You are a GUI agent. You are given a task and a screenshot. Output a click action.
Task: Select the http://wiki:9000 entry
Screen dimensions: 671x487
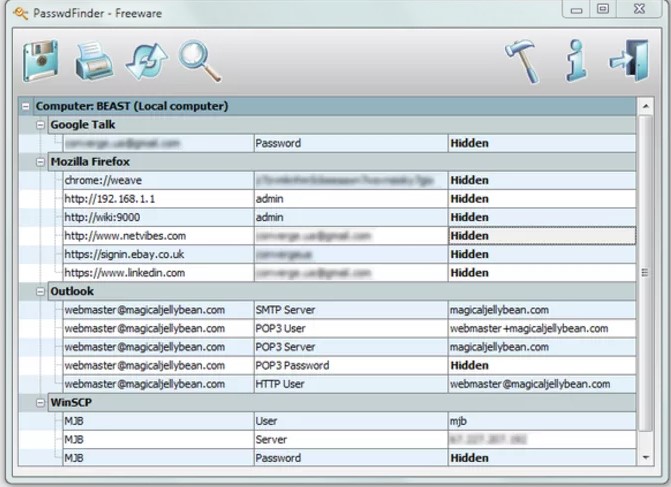click(x=158, y=217)
